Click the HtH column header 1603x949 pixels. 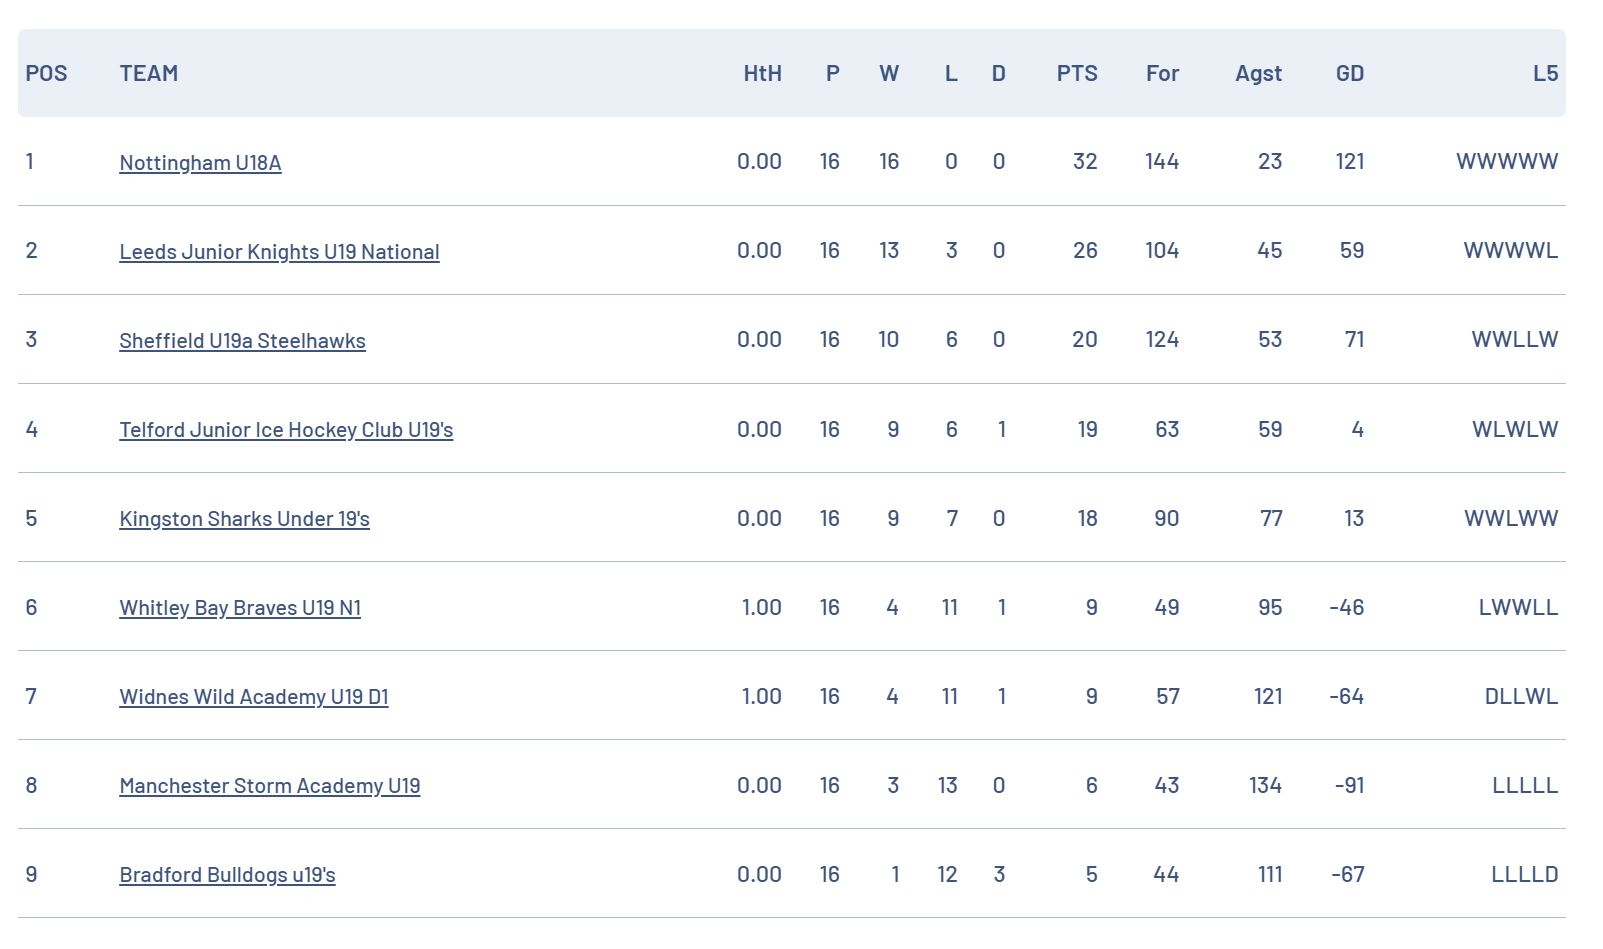coord(762,73)
